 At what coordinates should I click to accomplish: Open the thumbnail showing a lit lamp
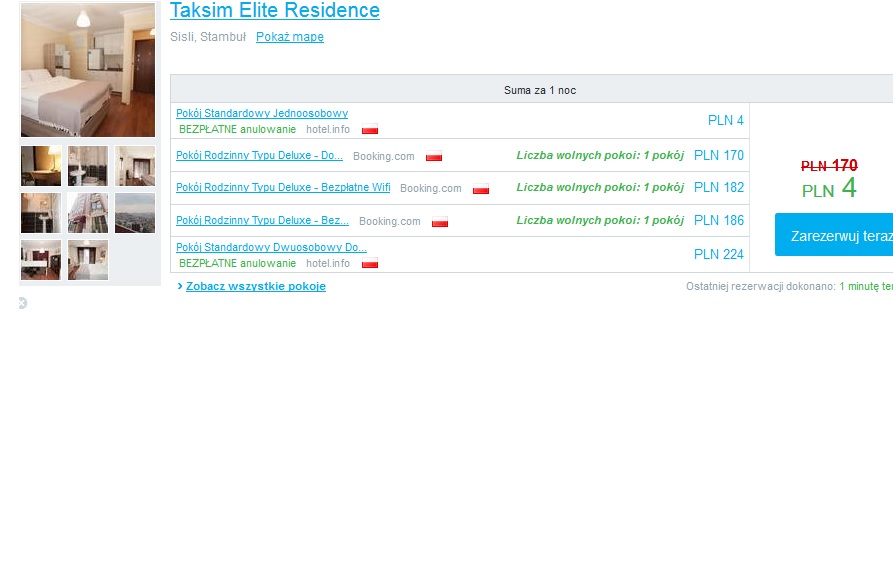coord(41,166)
